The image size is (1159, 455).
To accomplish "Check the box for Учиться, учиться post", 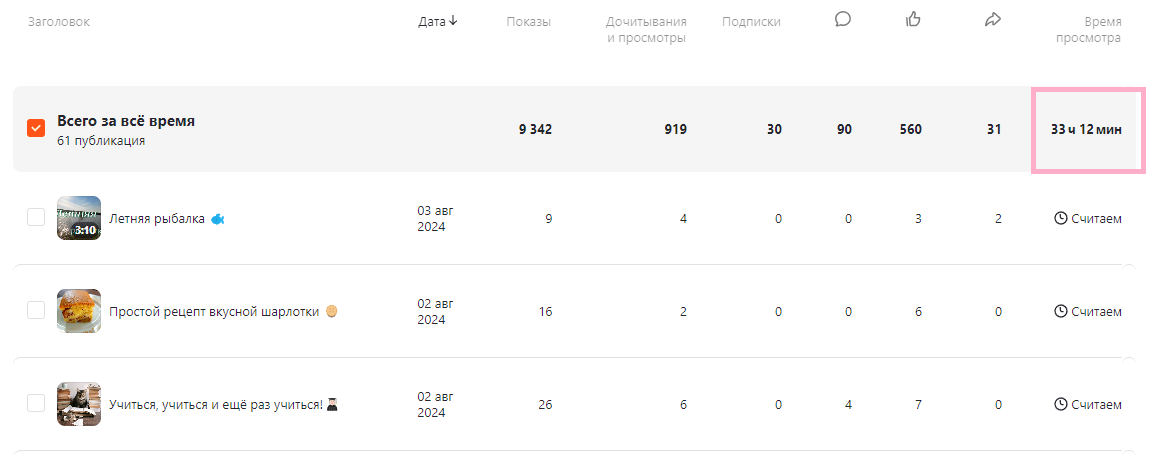I will click(x=36, y=403).
